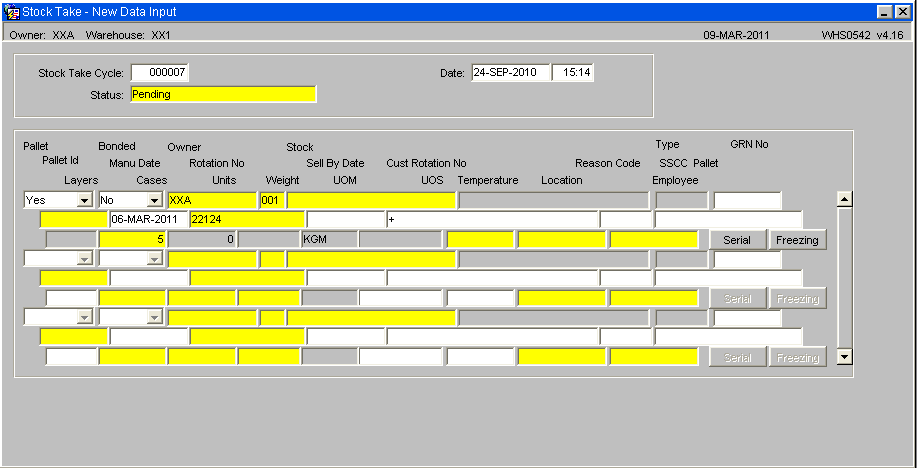Click the scrollbar down arrow
The image size is (917, 468).
tap(844, 356)
